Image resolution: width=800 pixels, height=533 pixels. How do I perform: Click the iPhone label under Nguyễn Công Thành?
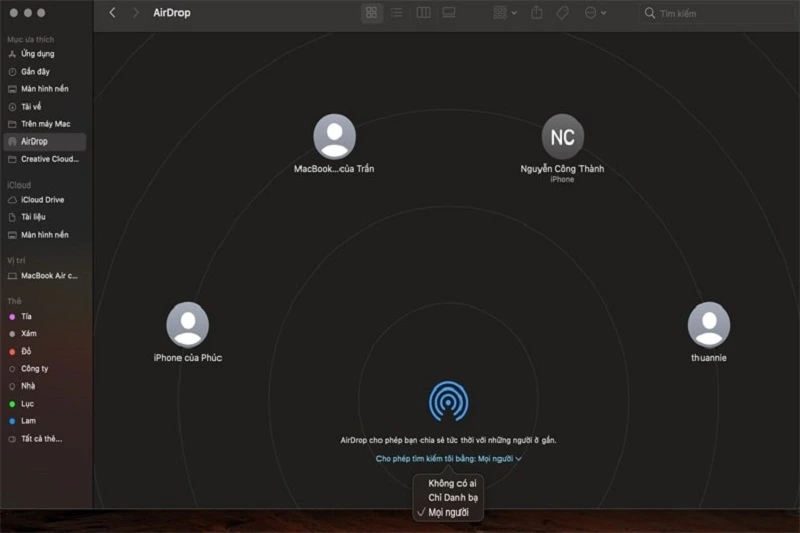click(562, 180)
